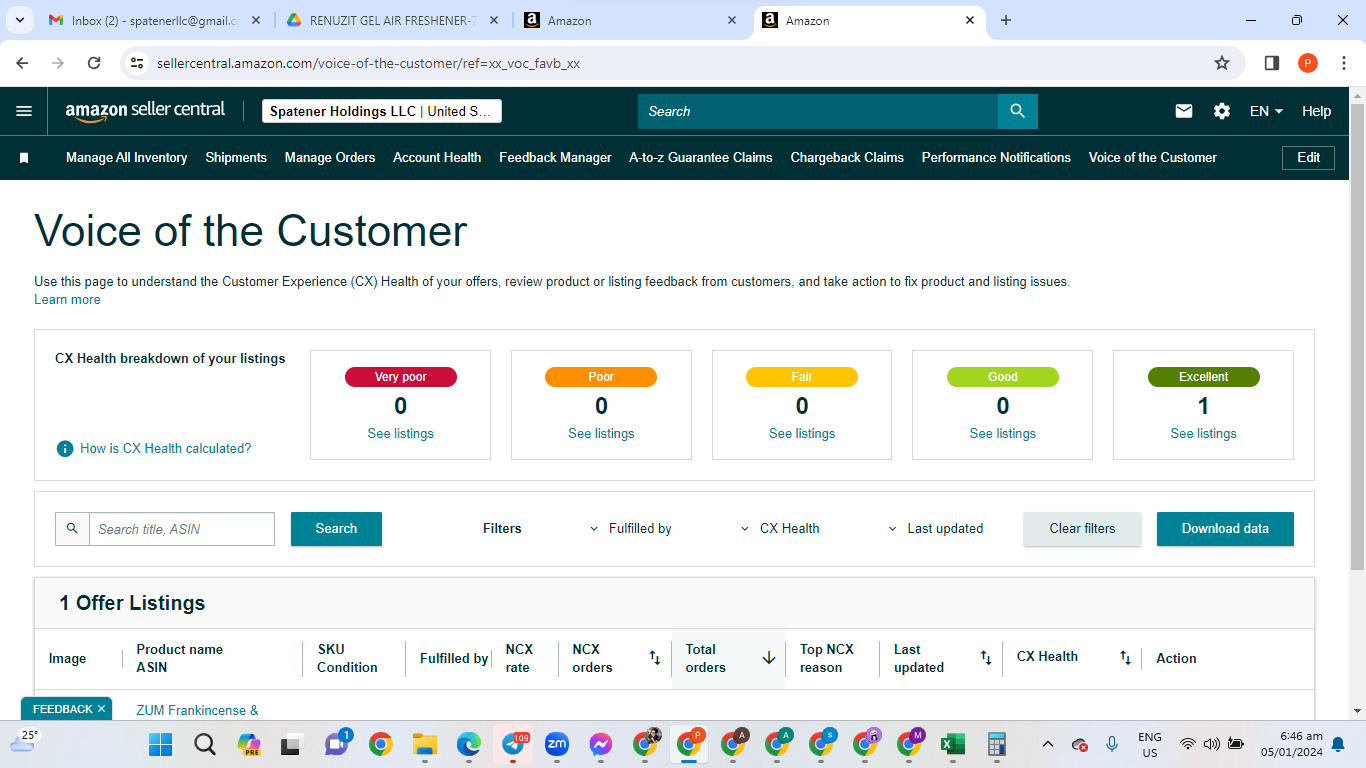Open tab search chevron in Chrome

(x=19, y=20)
